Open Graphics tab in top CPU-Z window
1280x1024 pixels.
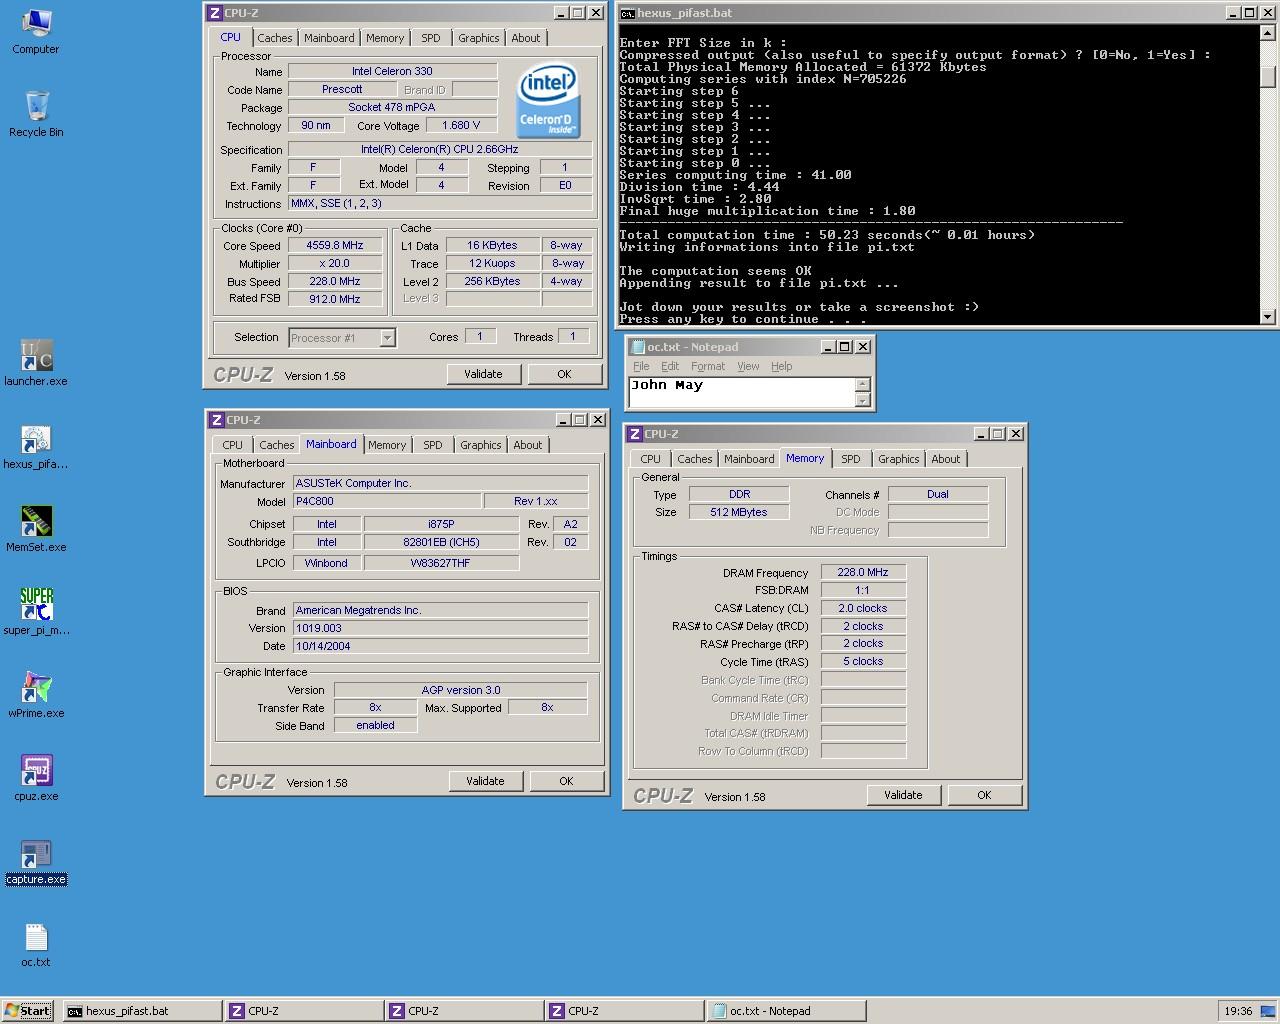(478, 38)
